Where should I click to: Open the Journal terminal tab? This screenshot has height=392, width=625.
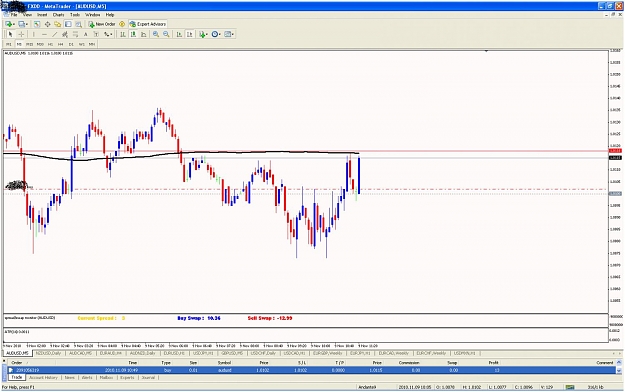pyautogui.click(x=148, y=378)
